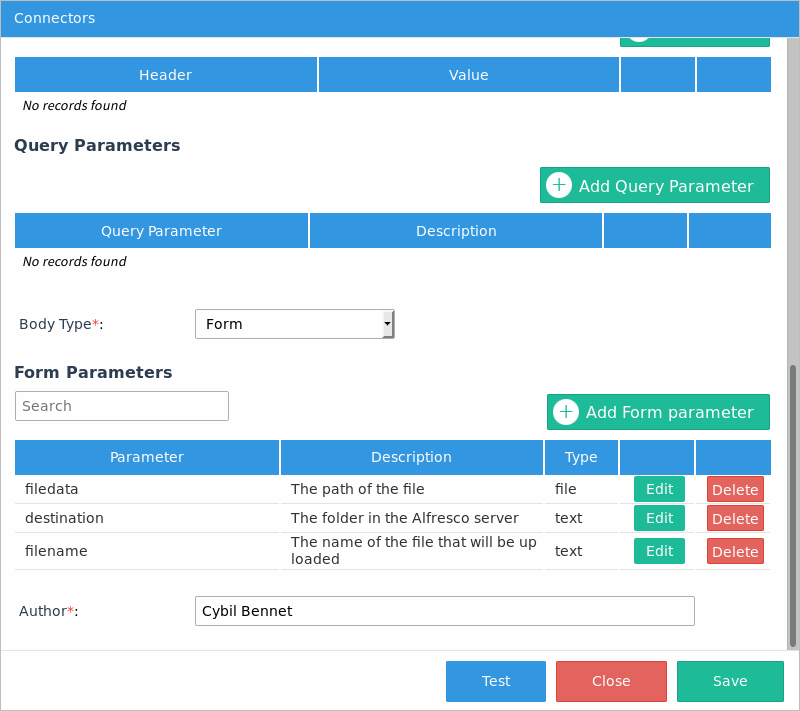Click the Form Parameters Description column header

pyautogui.click(x=411, y=457)
